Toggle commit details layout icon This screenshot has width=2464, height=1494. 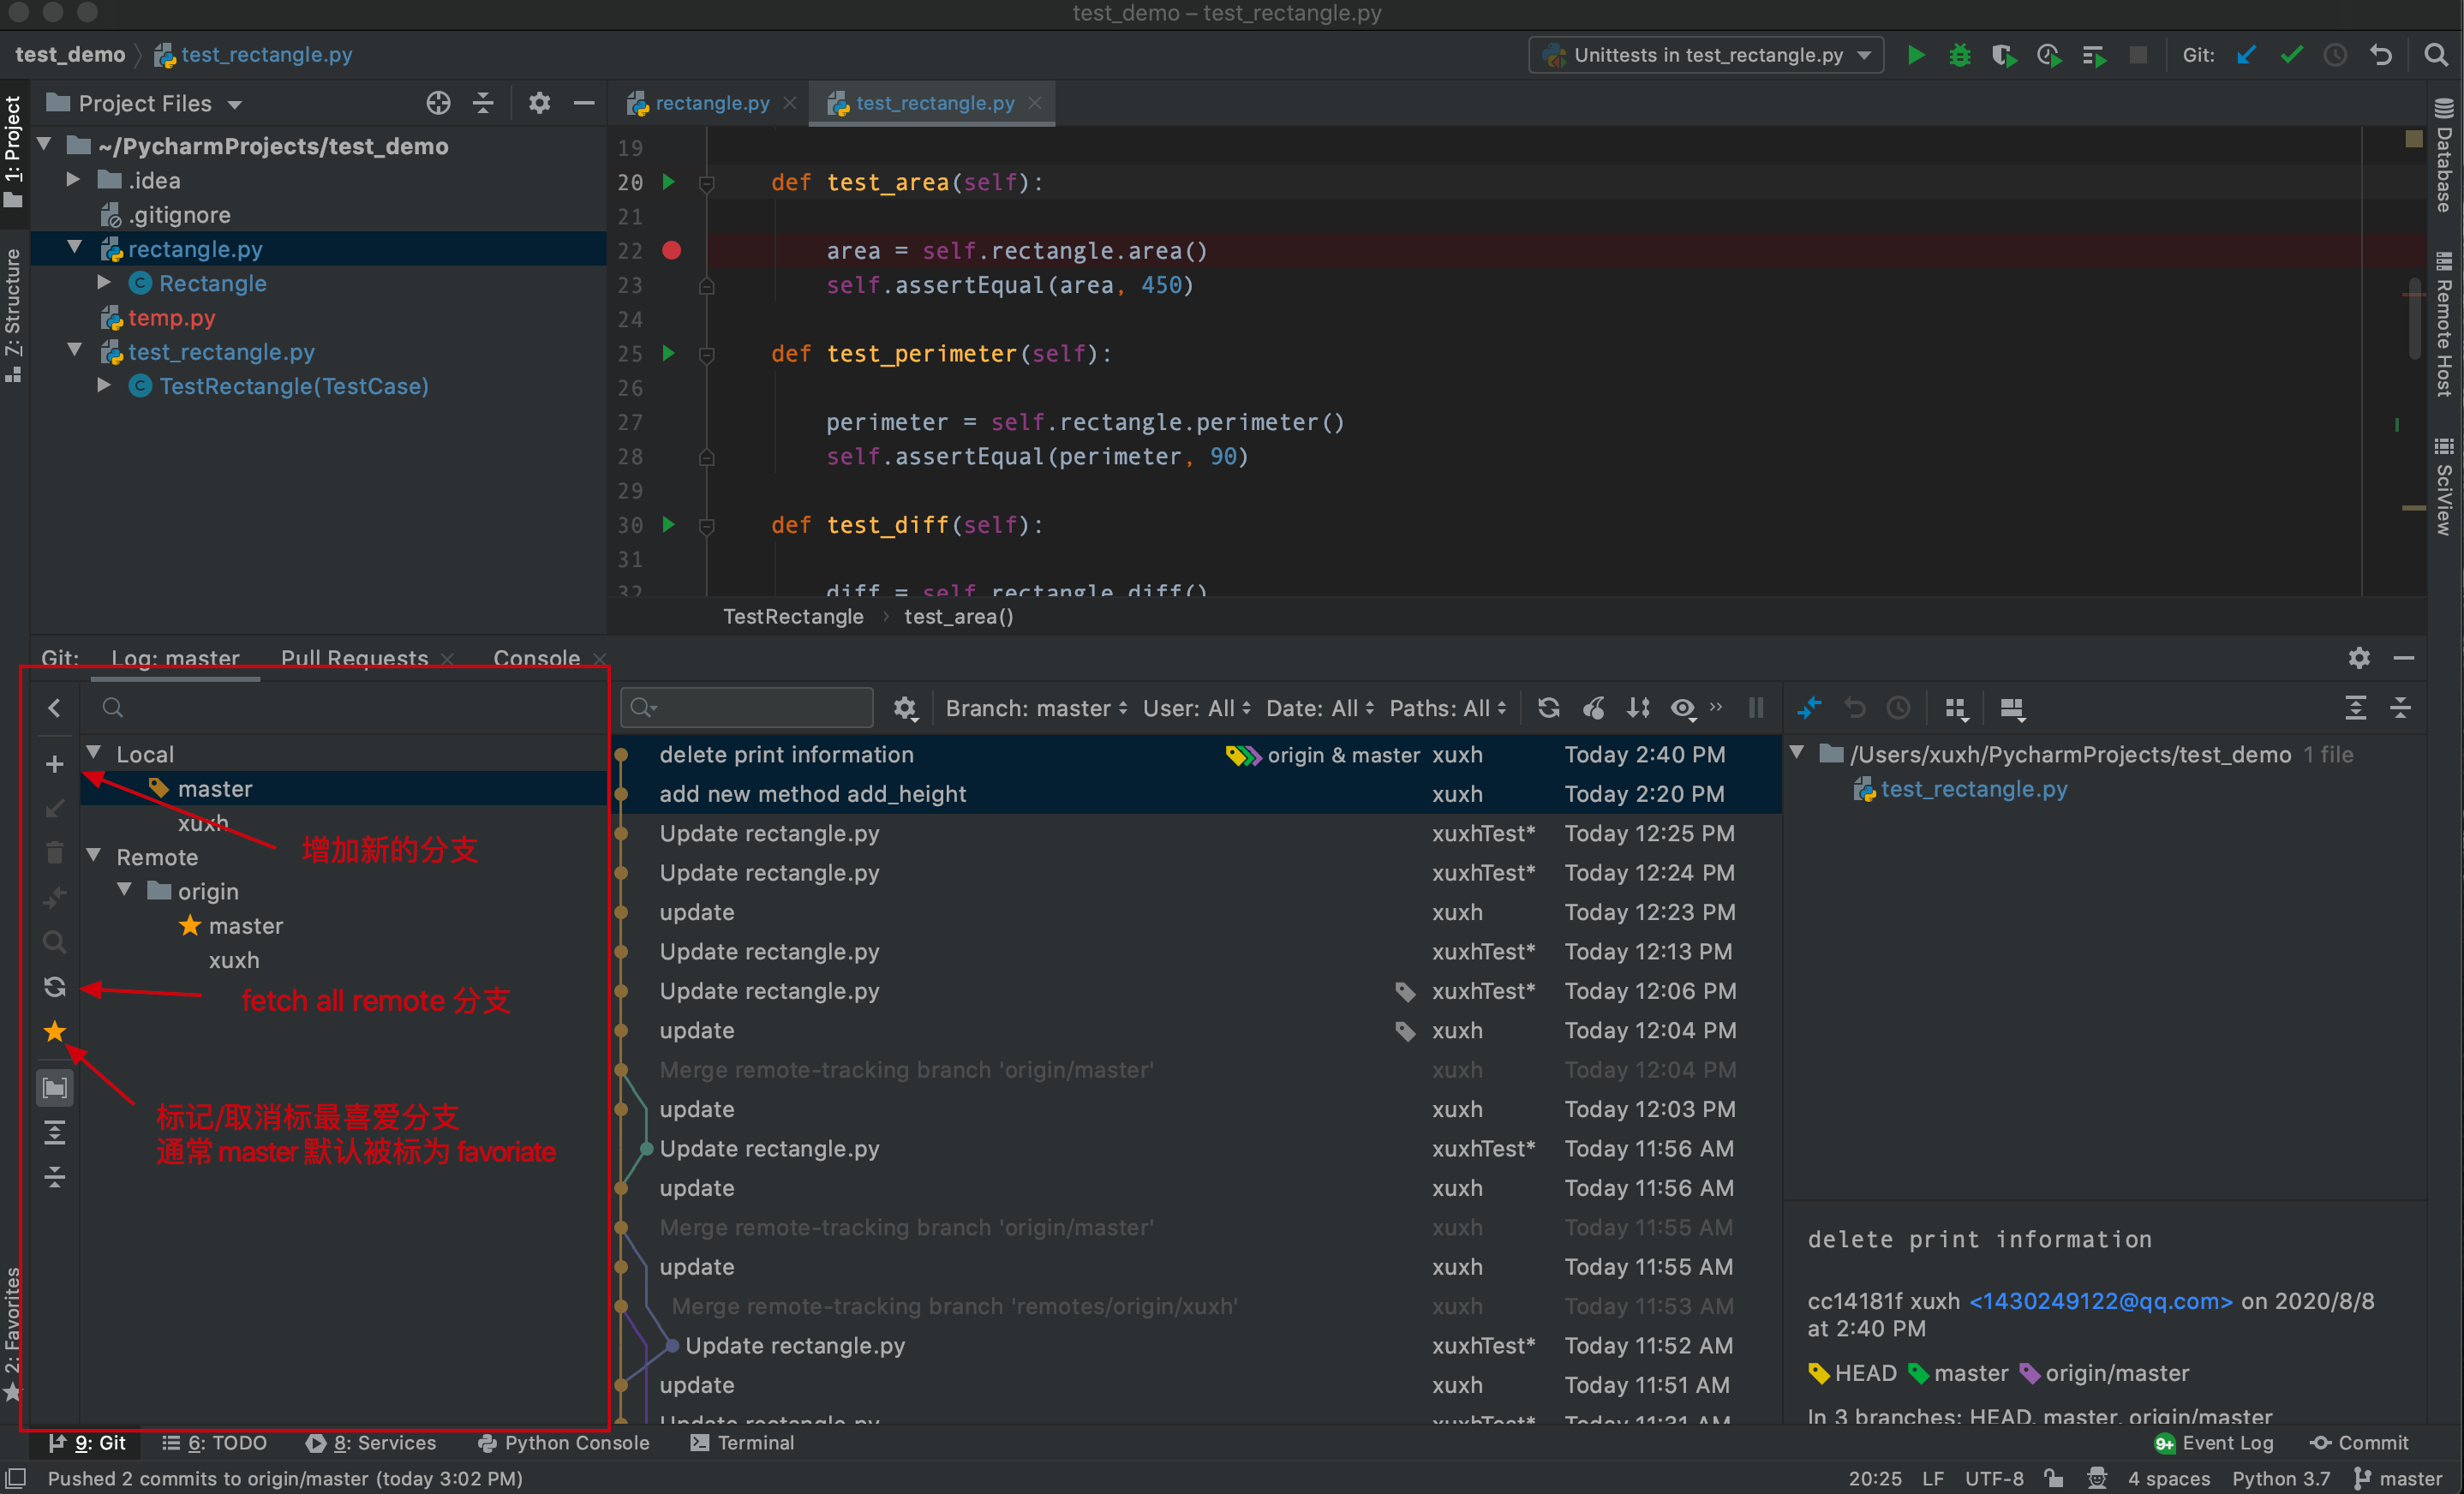(x=2012, y=708)
